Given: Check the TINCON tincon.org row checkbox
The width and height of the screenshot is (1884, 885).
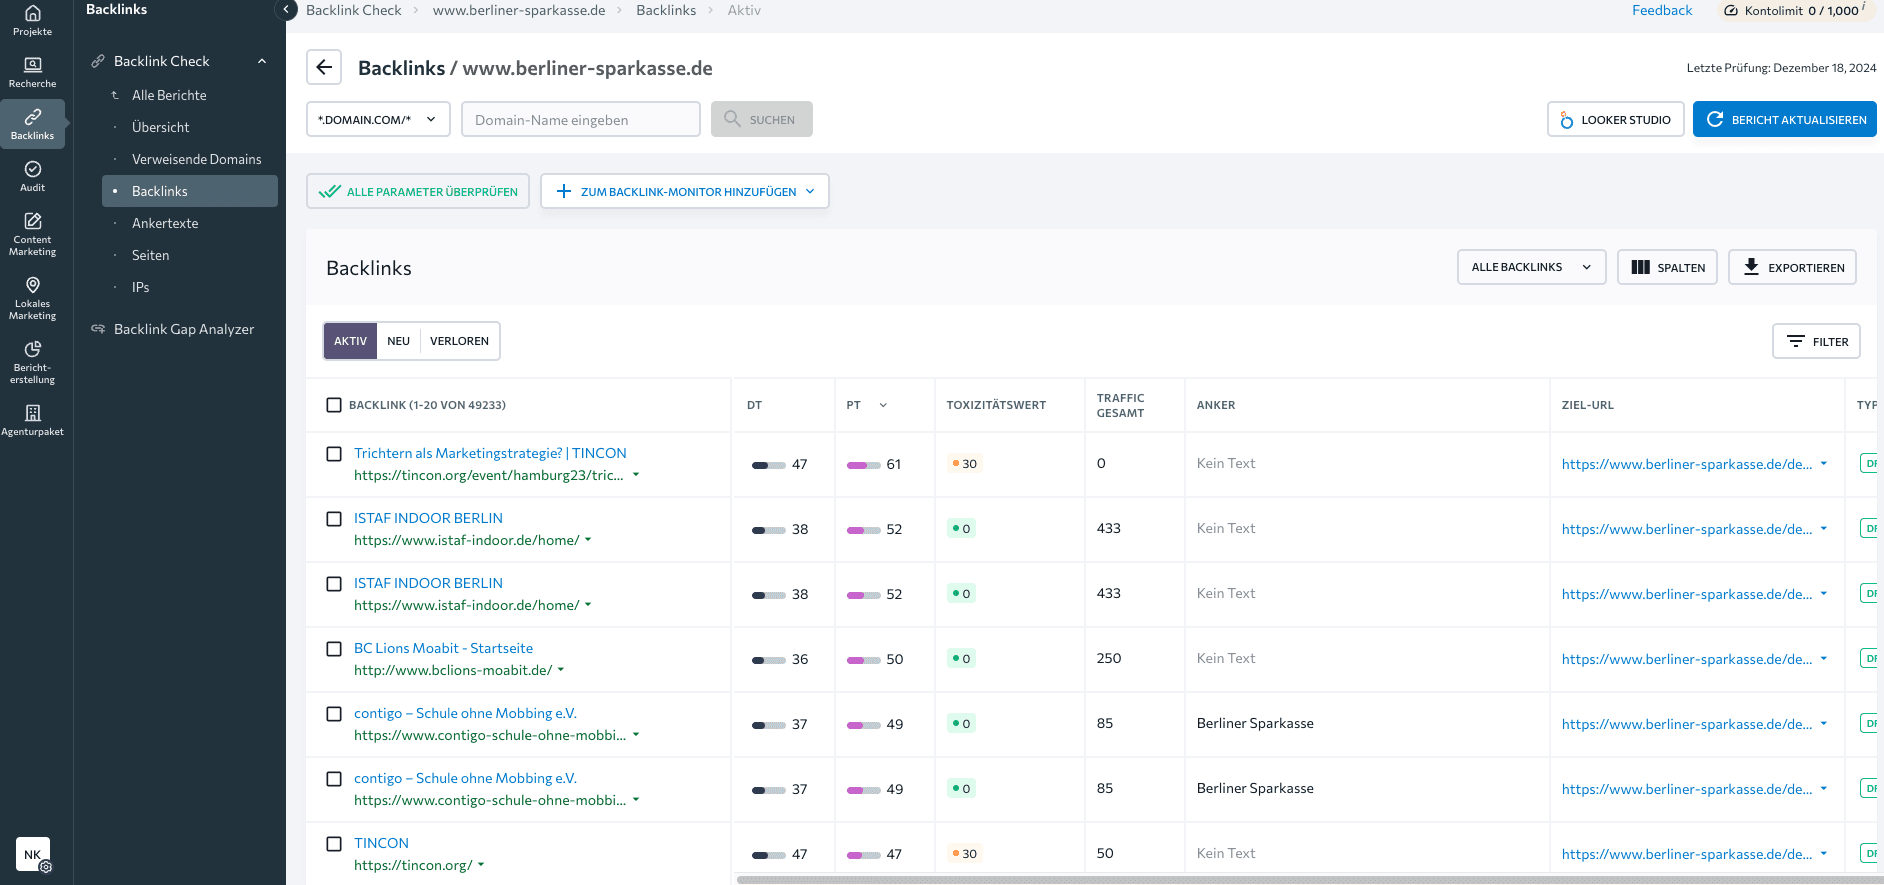Looking at the screenshot, I should (334, 844).
